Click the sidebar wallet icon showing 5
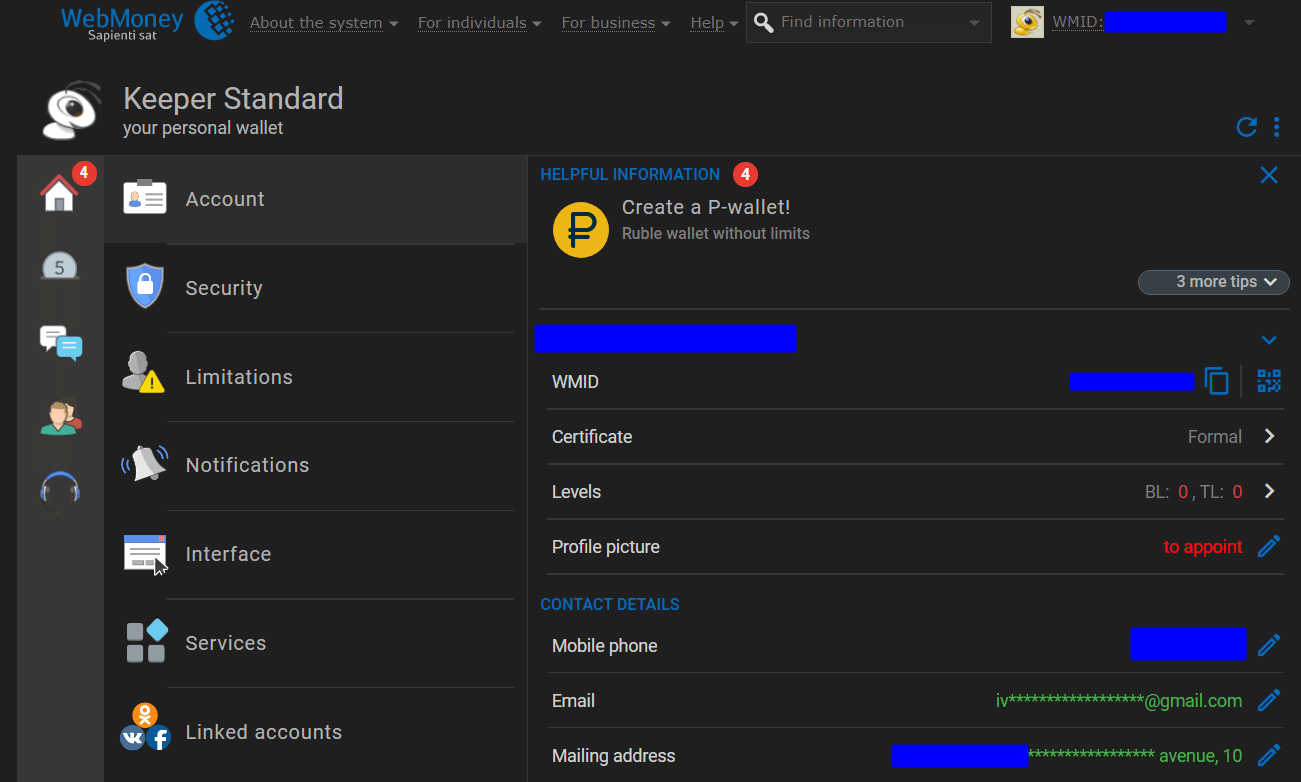Screen dimensions: 1301x782 coord(58,266)
